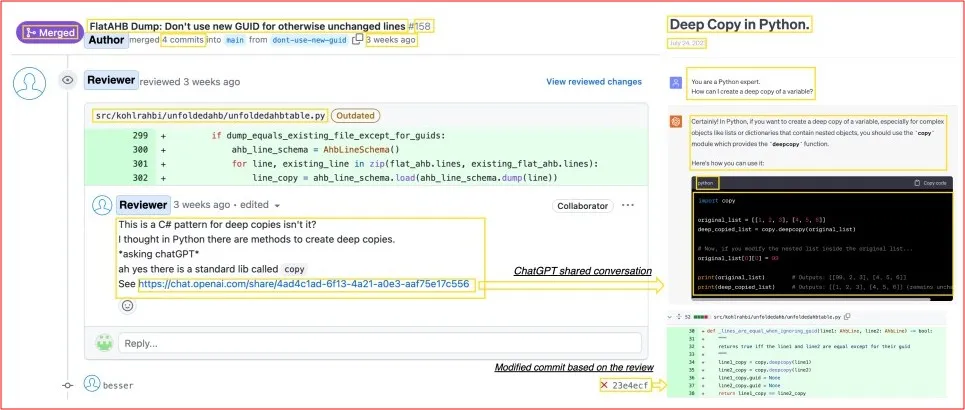Click the ChatGPT assistant logo icon

click(676, 121)
